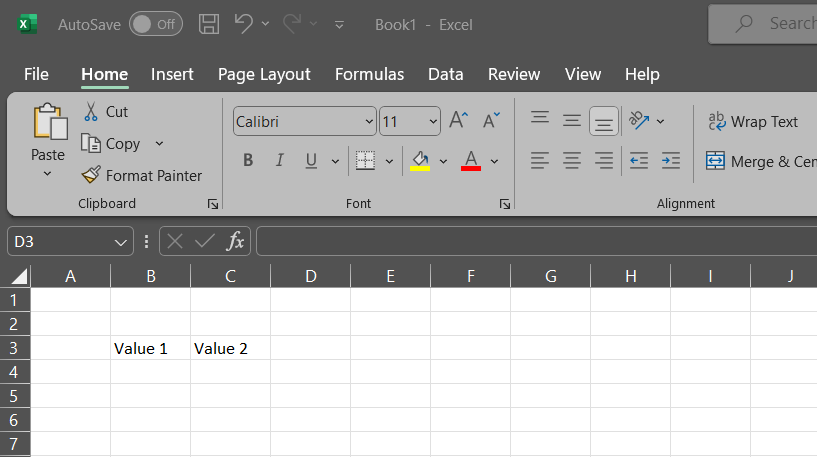Click Increase Indent icon
Screen dimensions: 817x457
click(x=671, y=160)
